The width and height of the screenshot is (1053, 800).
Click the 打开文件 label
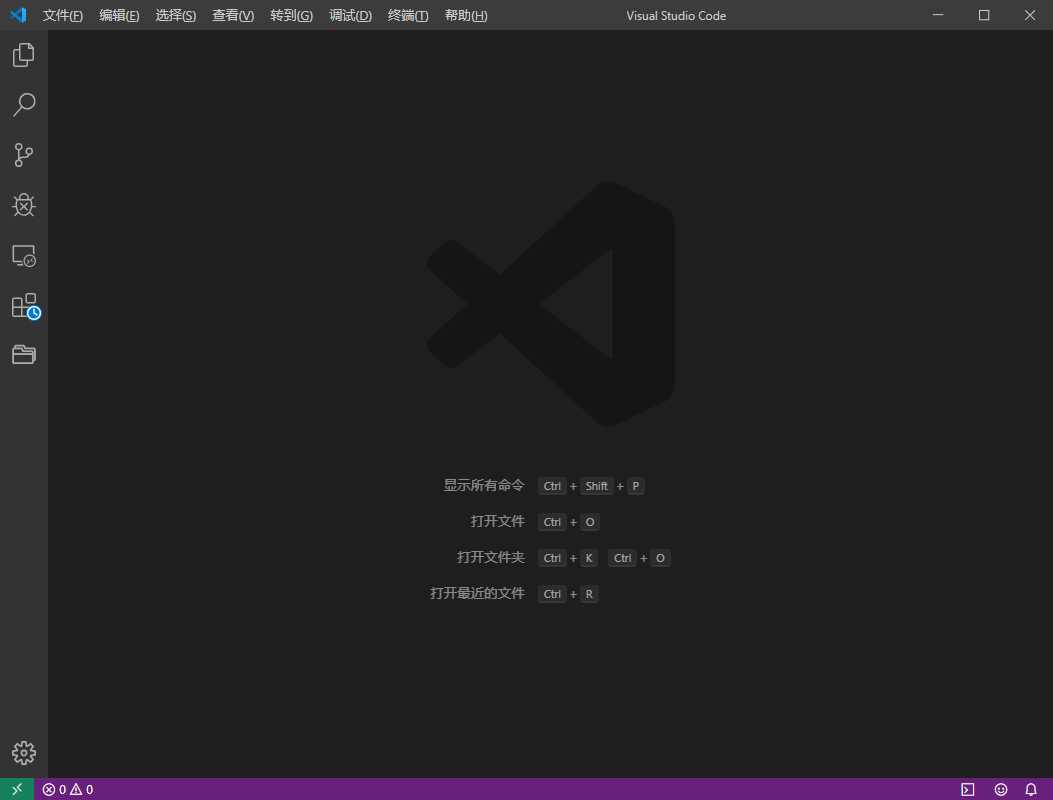[498, 521]
